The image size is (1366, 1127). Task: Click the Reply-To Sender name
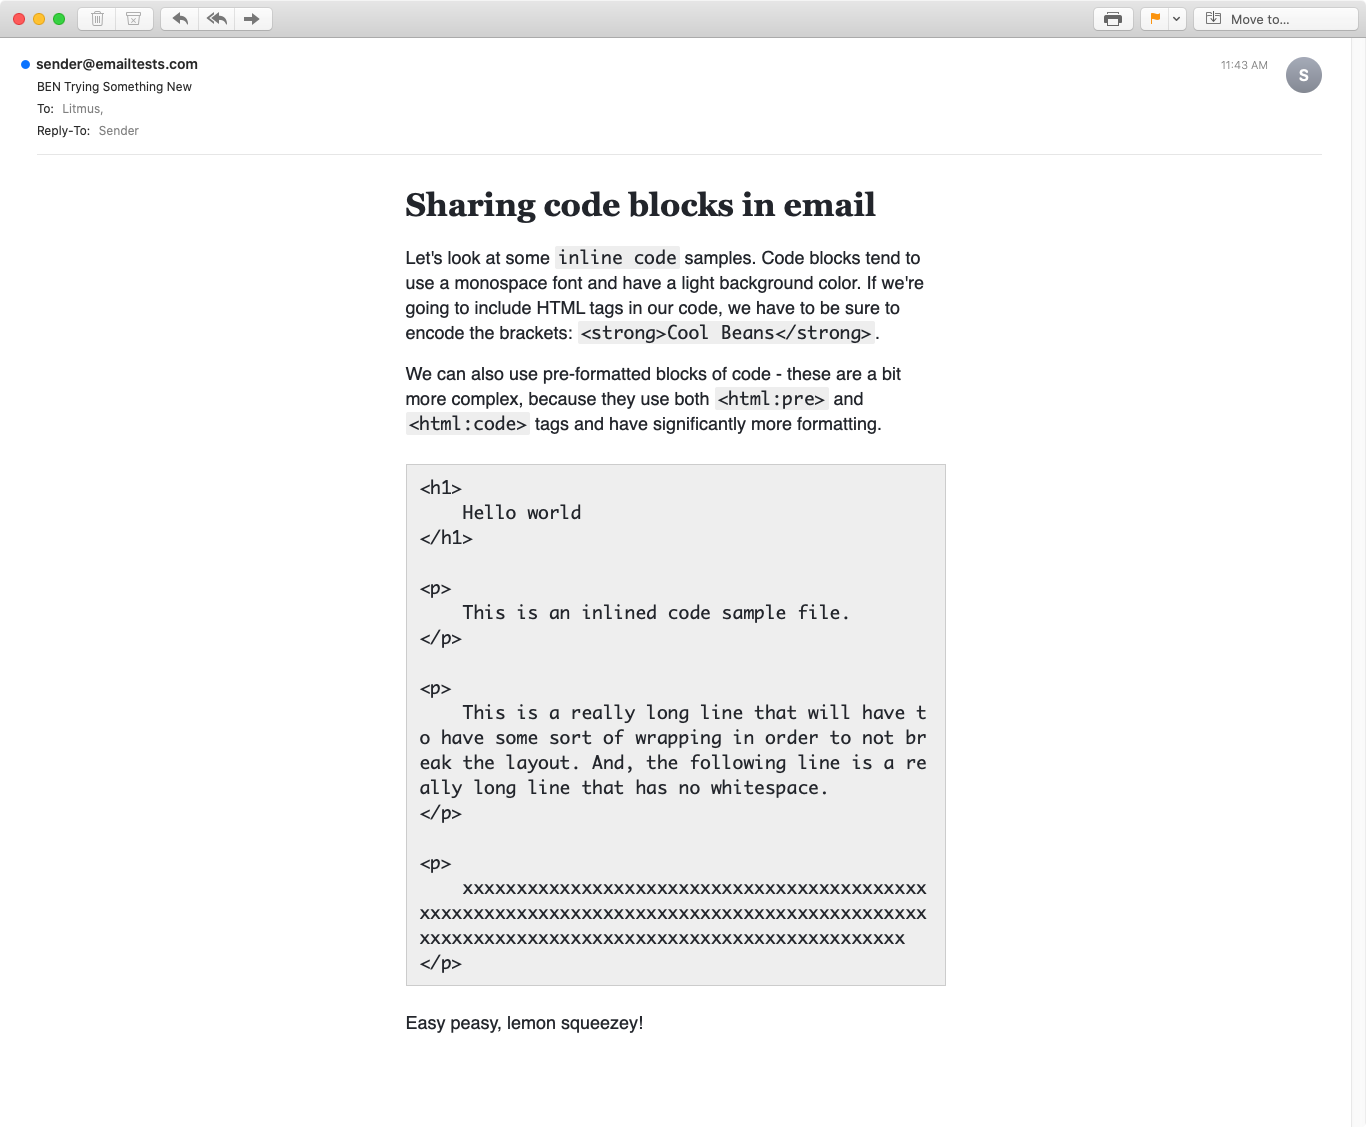point(118,131)
